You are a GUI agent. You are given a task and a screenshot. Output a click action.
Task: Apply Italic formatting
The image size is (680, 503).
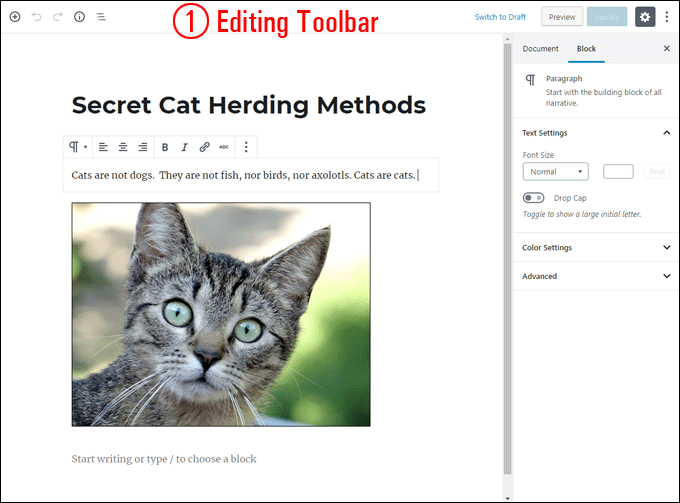184,147
